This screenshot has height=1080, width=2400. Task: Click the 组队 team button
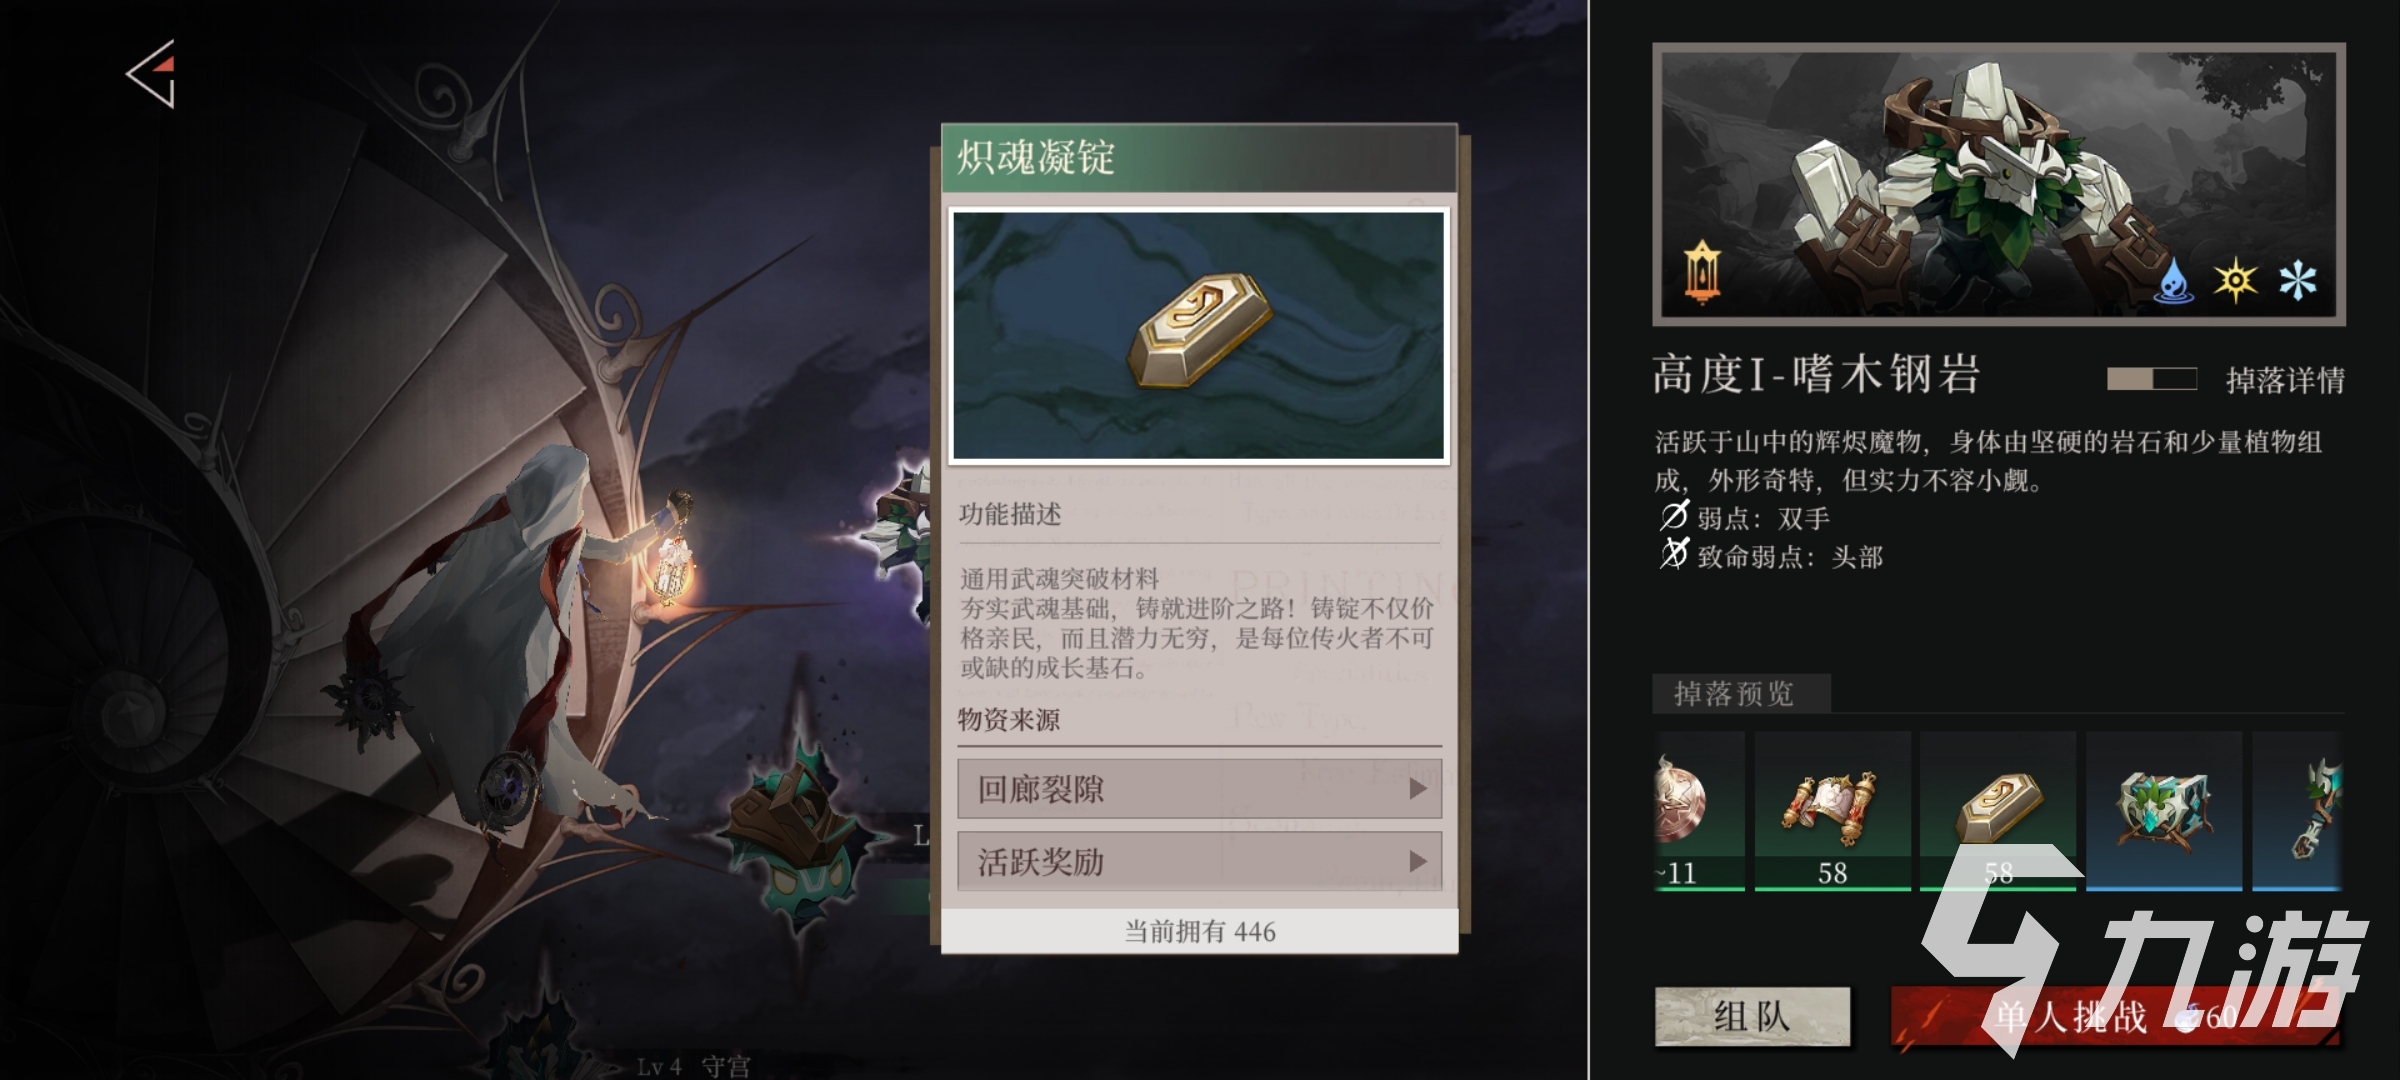(1752, 1017)
